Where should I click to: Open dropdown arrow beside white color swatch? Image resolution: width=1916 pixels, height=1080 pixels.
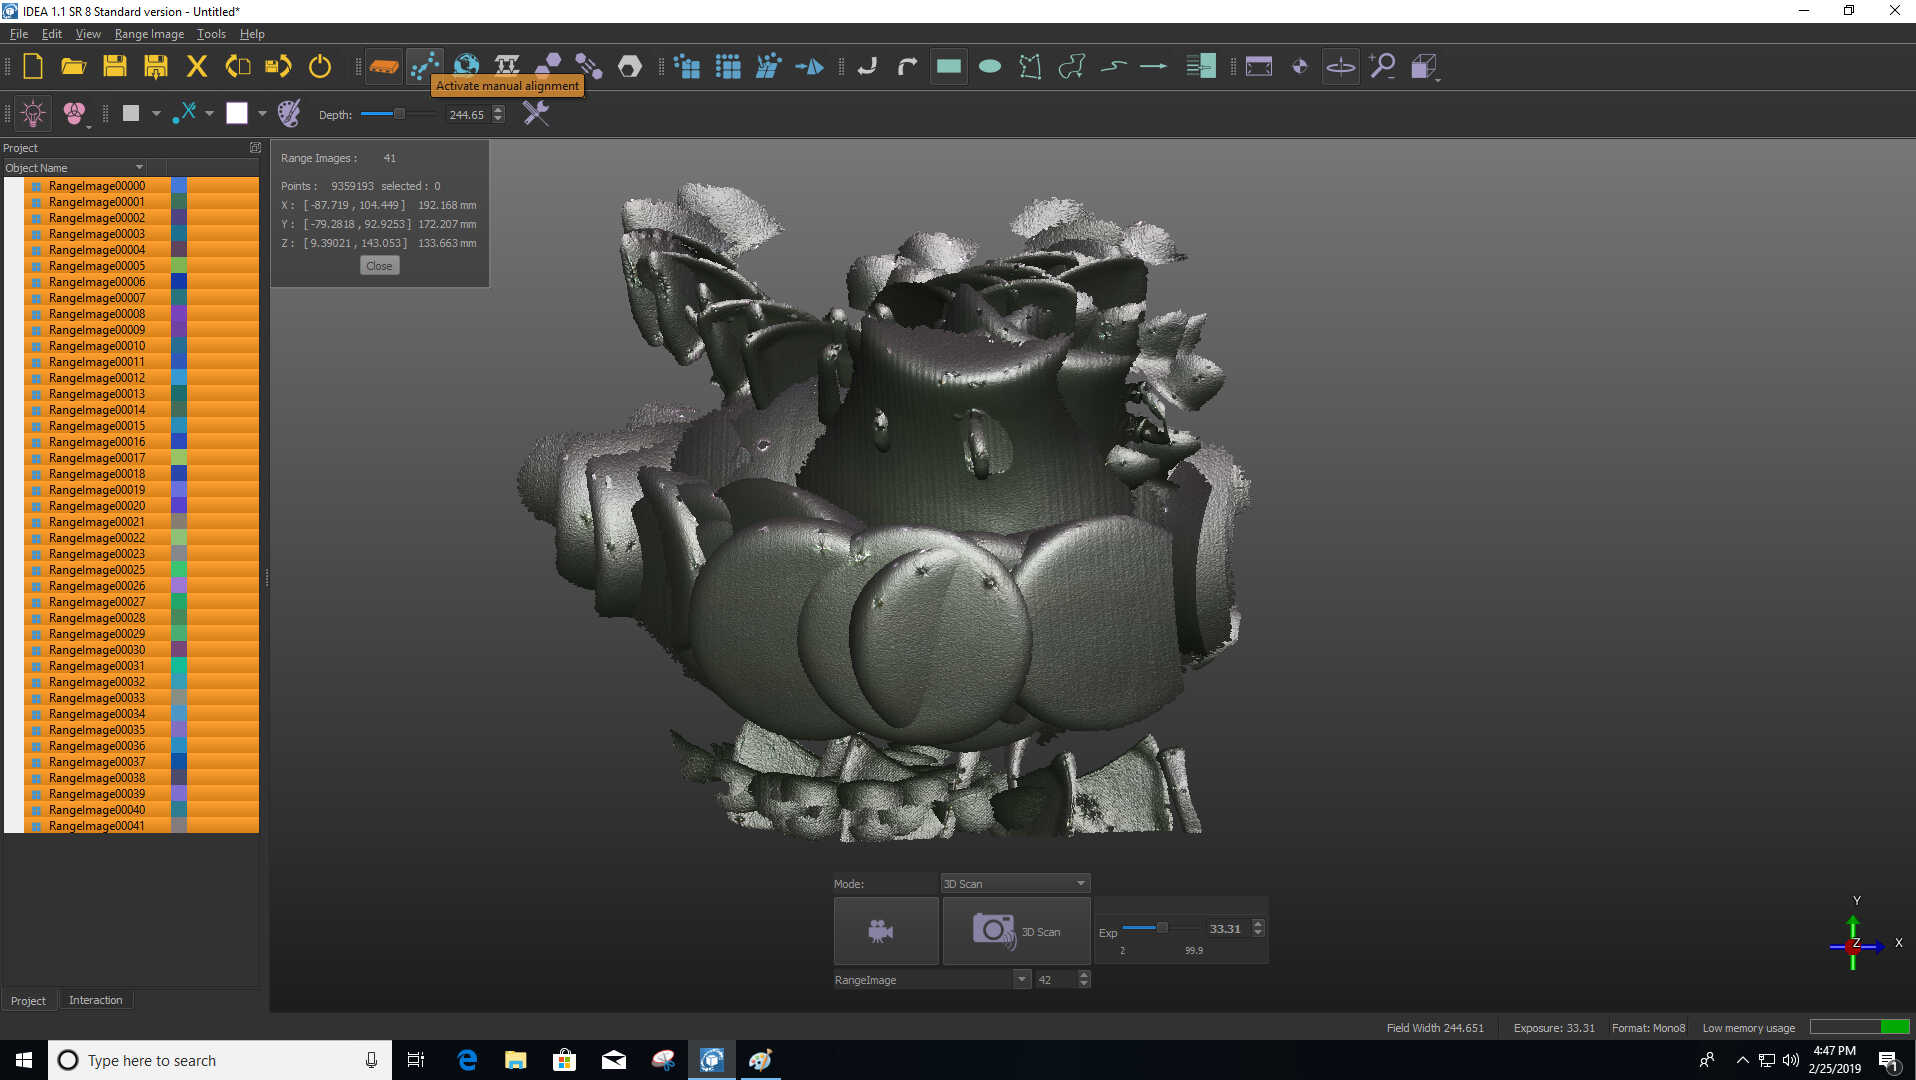[262, 114]
